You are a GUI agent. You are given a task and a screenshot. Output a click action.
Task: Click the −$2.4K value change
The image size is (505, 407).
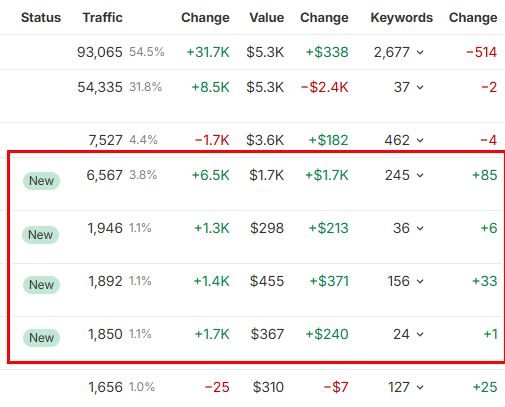[324, 87]
